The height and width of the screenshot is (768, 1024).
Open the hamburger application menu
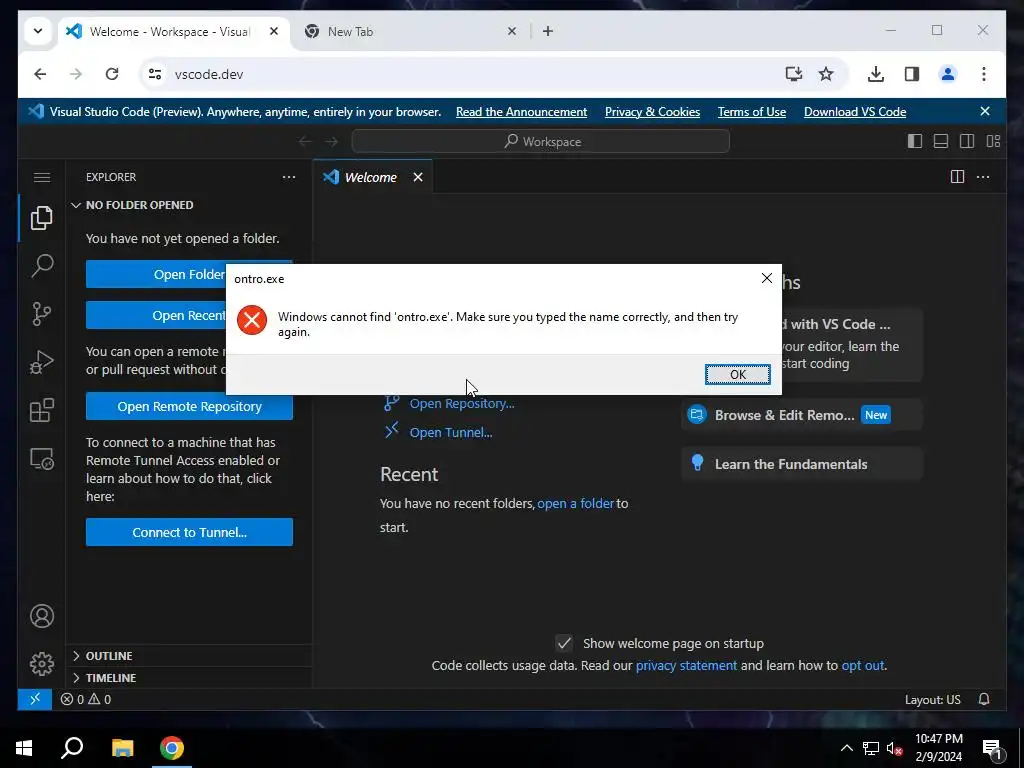click(x=42, y=178)
